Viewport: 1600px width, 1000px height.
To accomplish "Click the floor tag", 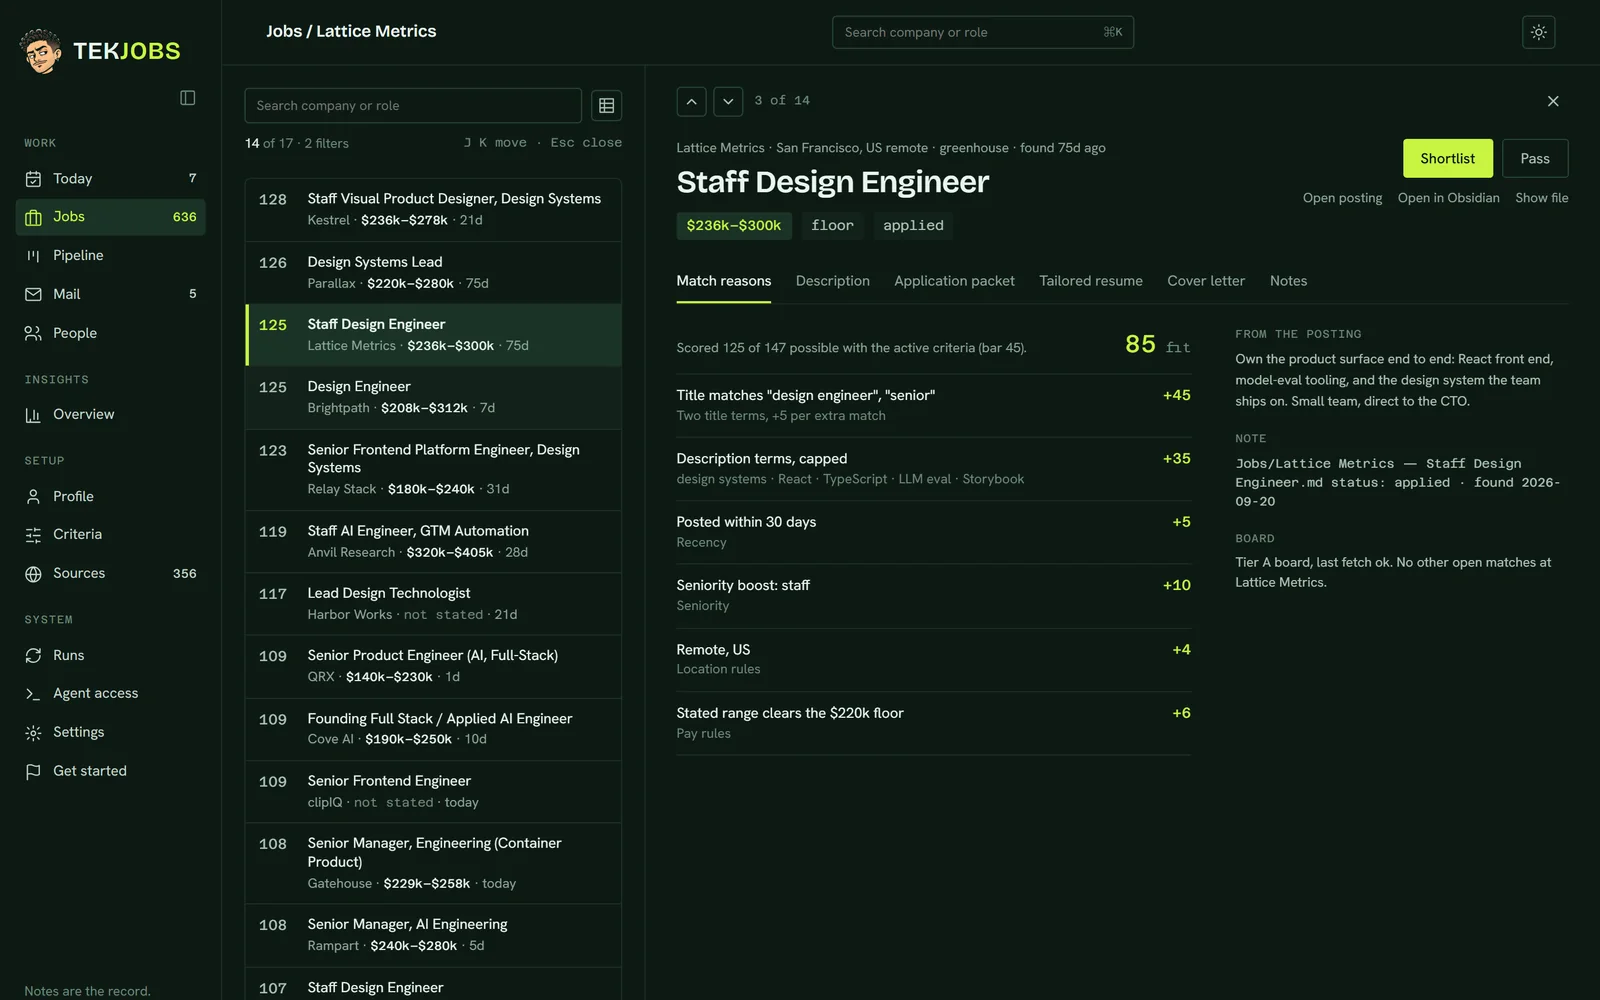I will point(832,226).
